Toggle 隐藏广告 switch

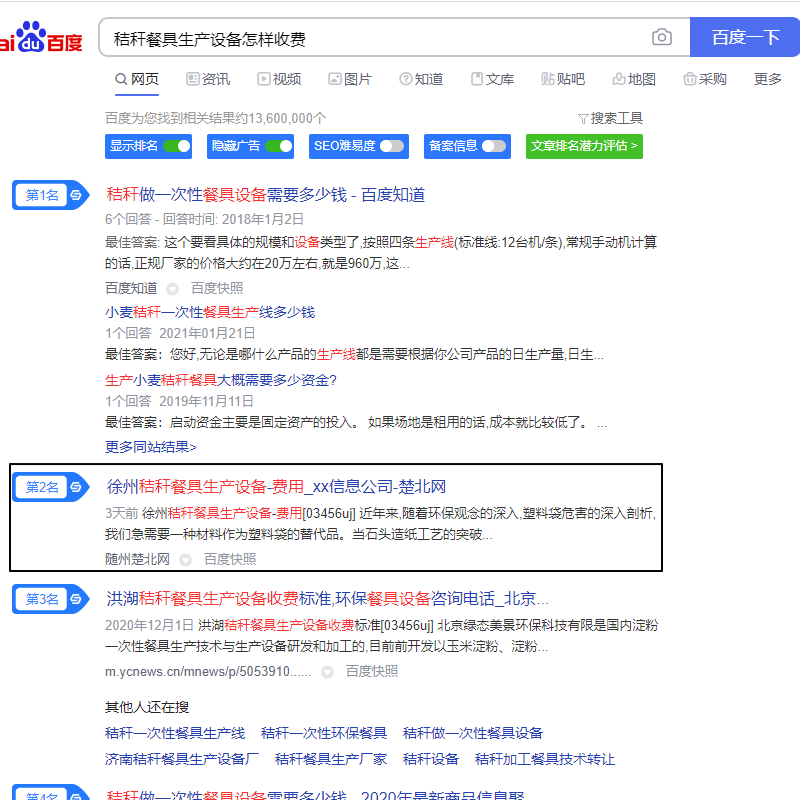click(279, 146)
